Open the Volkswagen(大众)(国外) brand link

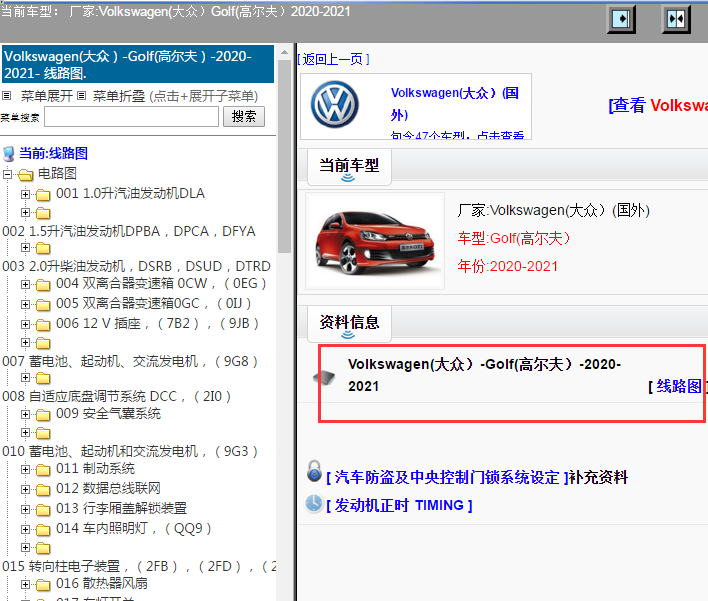(x=455, y=103)
